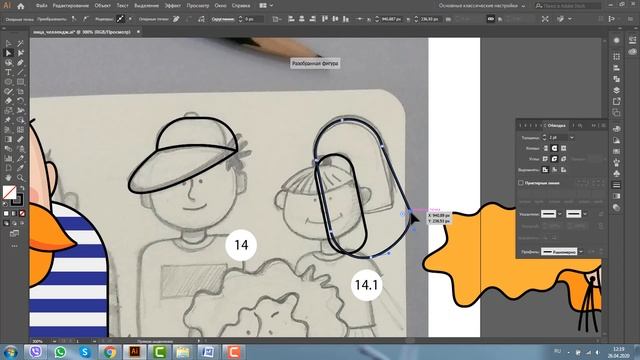
Task: Open Skype from the taskbar
Action: coord(85,351)
